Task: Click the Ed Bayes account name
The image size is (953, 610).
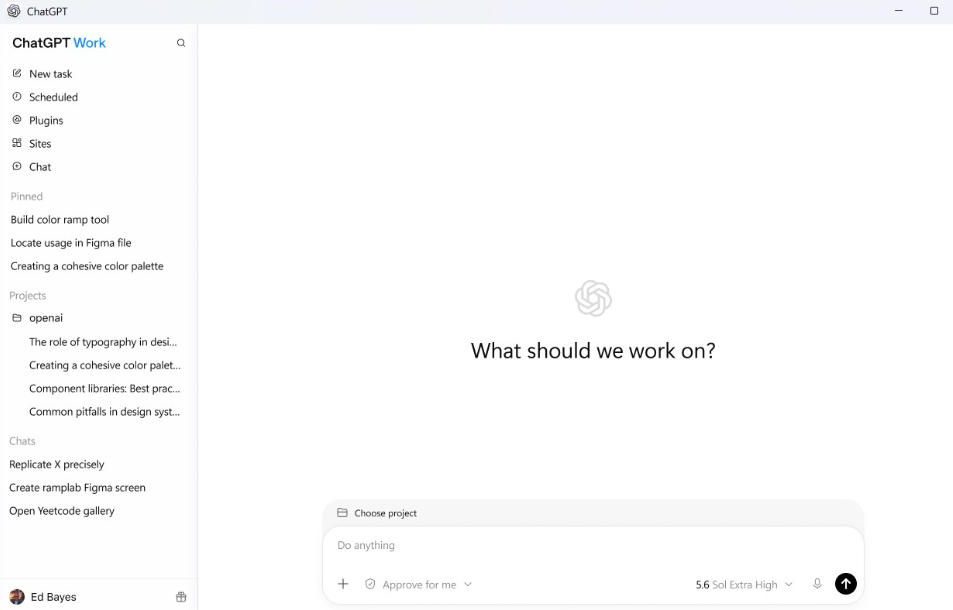Action: [53, 597]
